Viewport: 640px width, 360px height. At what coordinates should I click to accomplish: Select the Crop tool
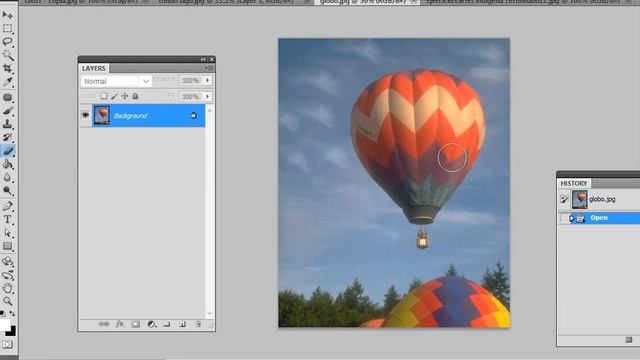click(7, 68)
